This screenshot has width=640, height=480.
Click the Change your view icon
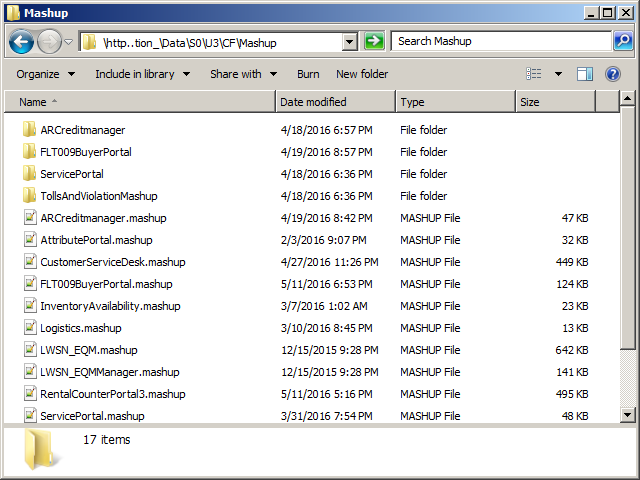point(535,74)
